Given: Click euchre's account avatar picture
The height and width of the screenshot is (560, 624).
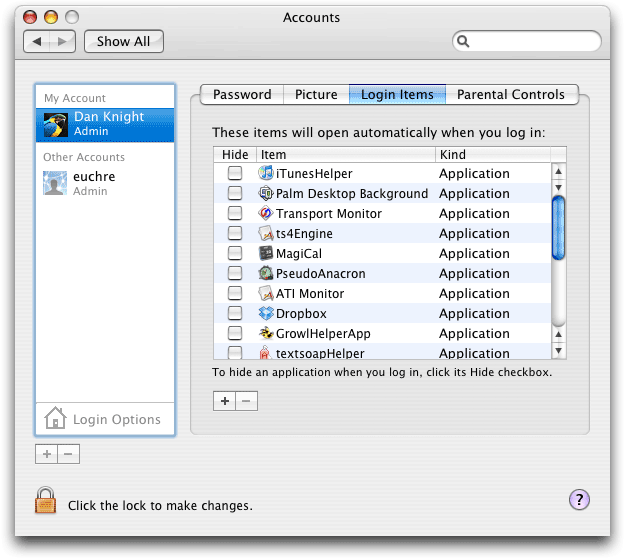Looking at the screenshot, I should coord(55,183).
